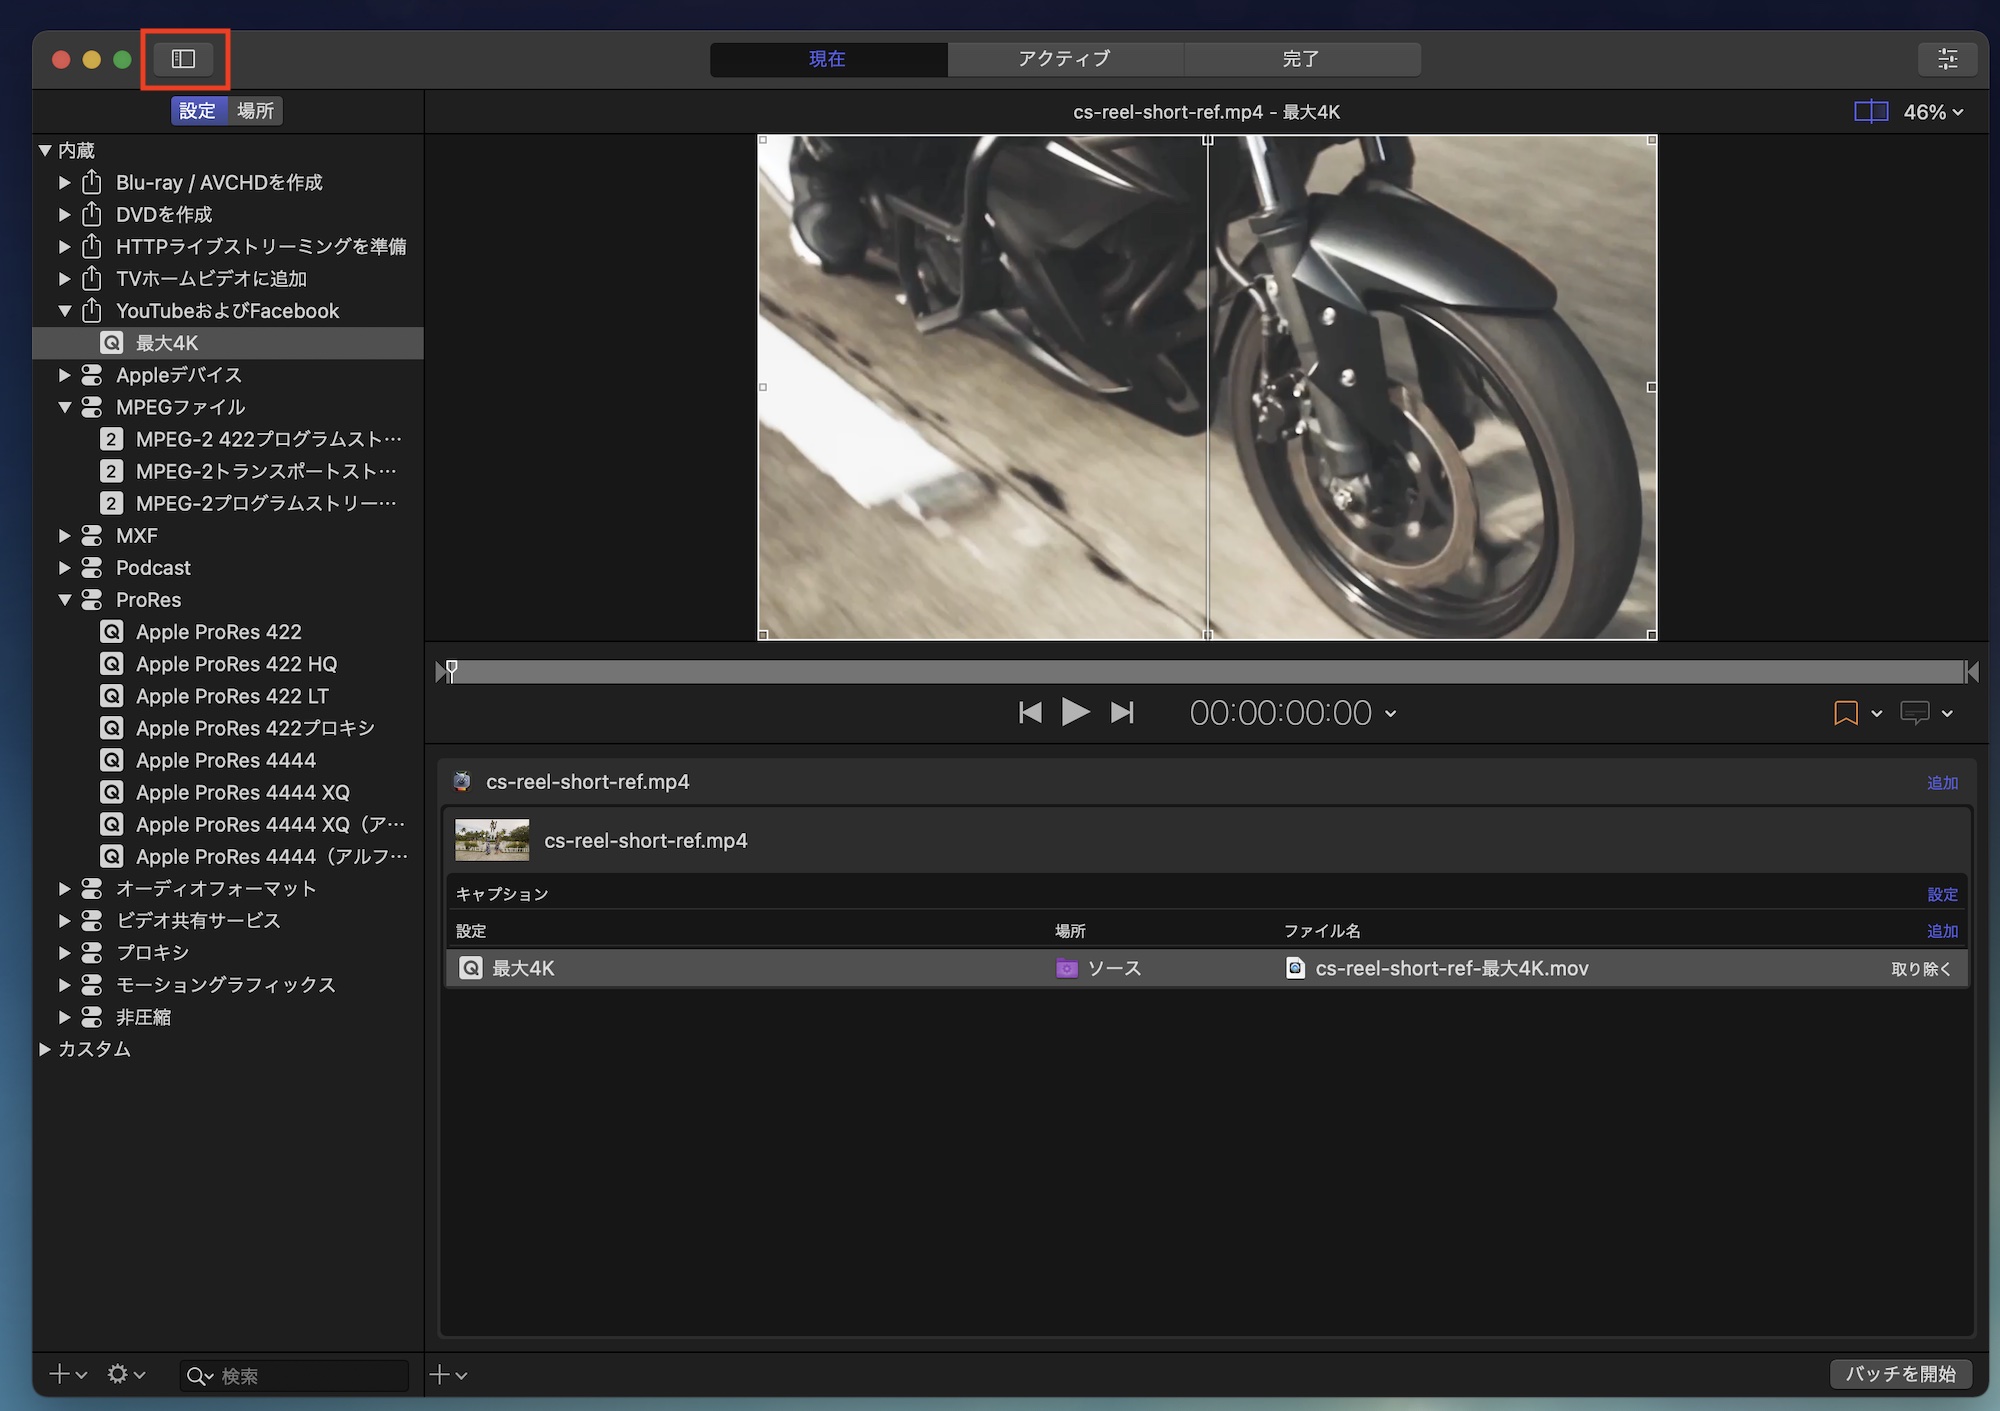Screen dimensions: 2000x1411
Task: Click the captions speech bubble icon
Action: click(x=1914, y=713)
